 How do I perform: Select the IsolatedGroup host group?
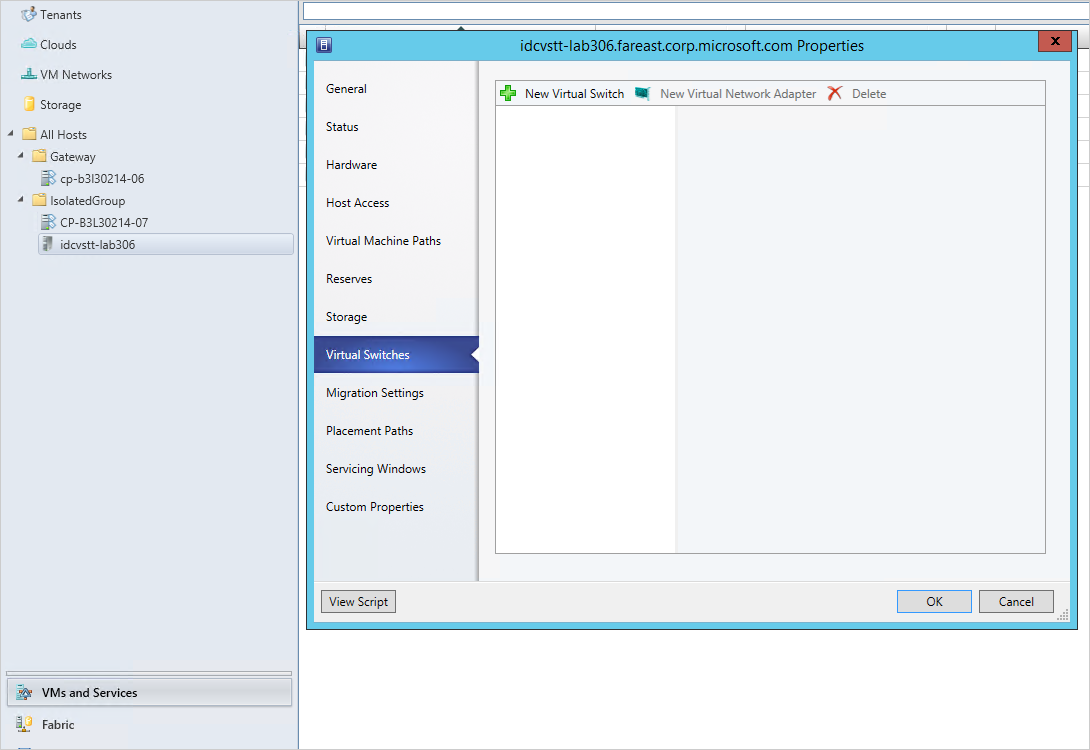(x=88, y=200)
